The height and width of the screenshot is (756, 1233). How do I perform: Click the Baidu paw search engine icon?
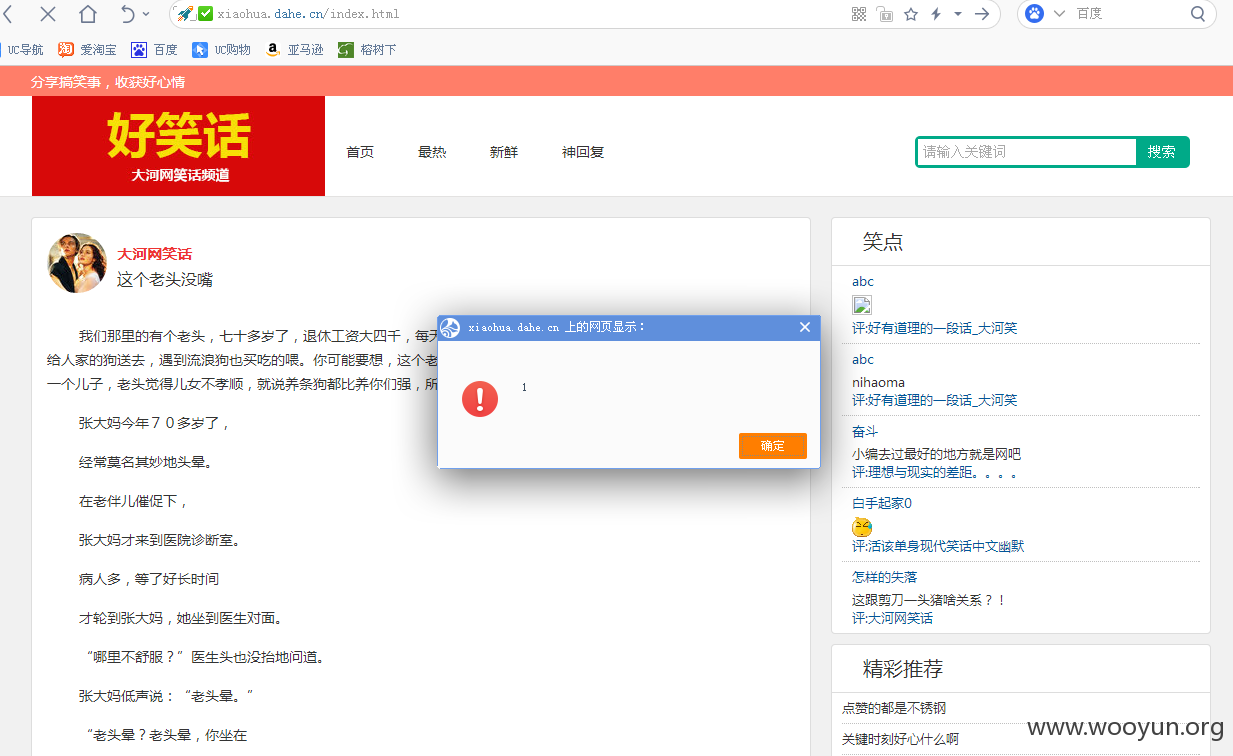click(x=1035, y=14)
